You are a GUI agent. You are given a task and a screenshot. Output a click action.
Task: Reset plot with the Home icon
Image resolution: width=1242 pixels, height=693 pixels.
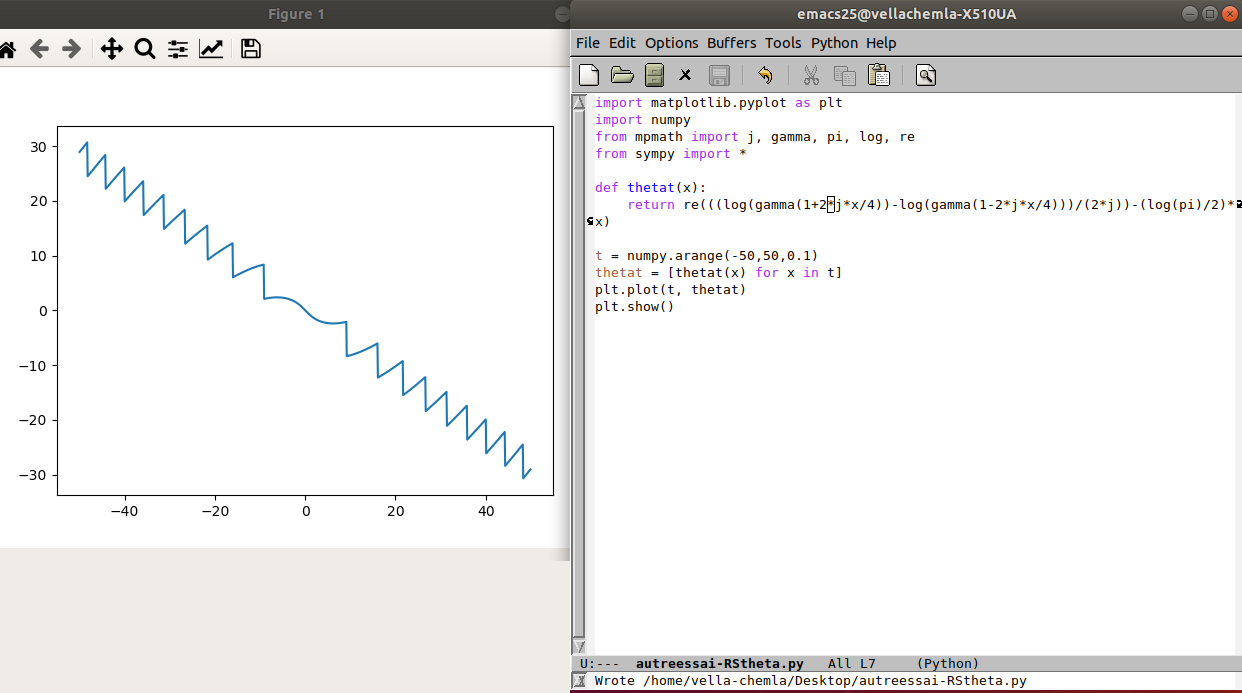7,49
